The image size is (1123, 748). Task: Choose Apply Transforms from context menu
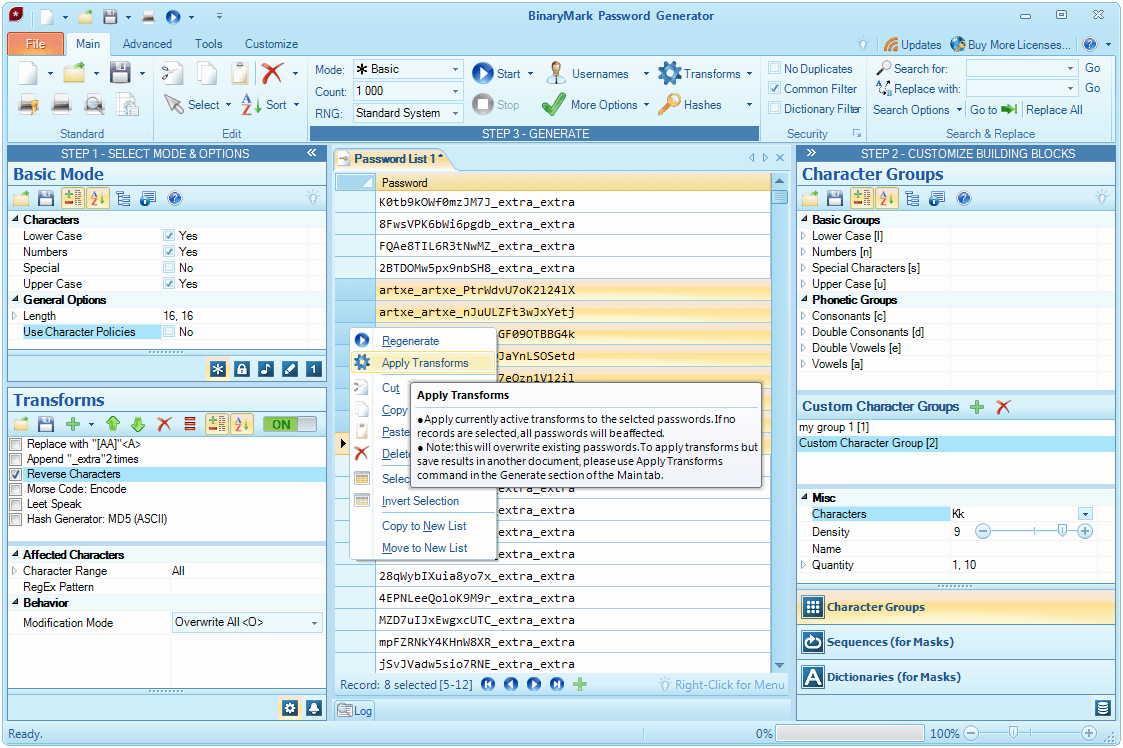pos(425,363)
